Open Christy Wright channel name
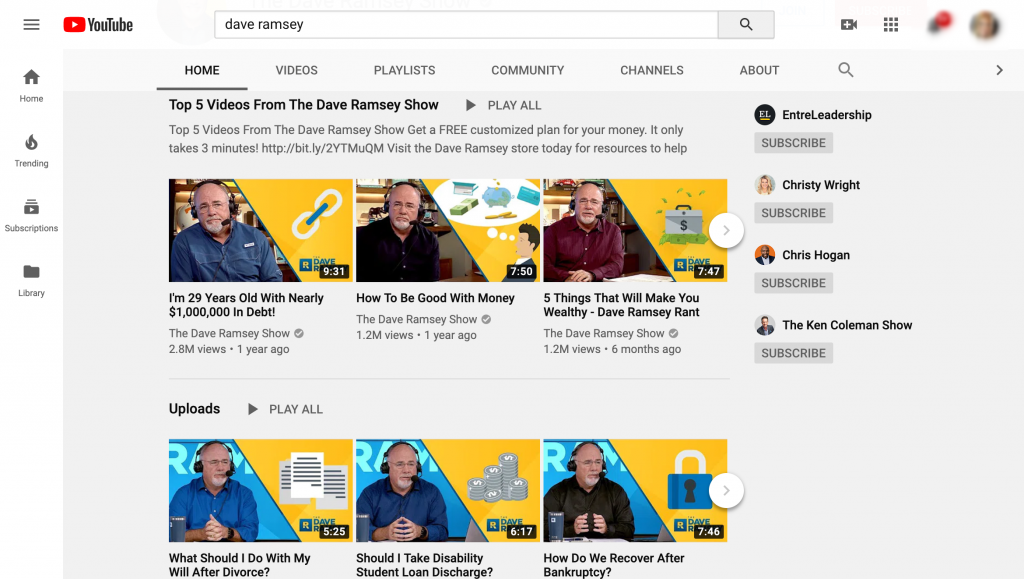Viewport: 1024px width, 579px height. click(821, 185)
